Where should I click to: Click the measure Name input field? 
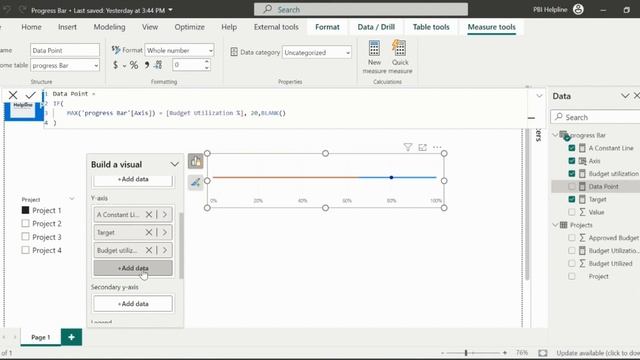point(64,50)
